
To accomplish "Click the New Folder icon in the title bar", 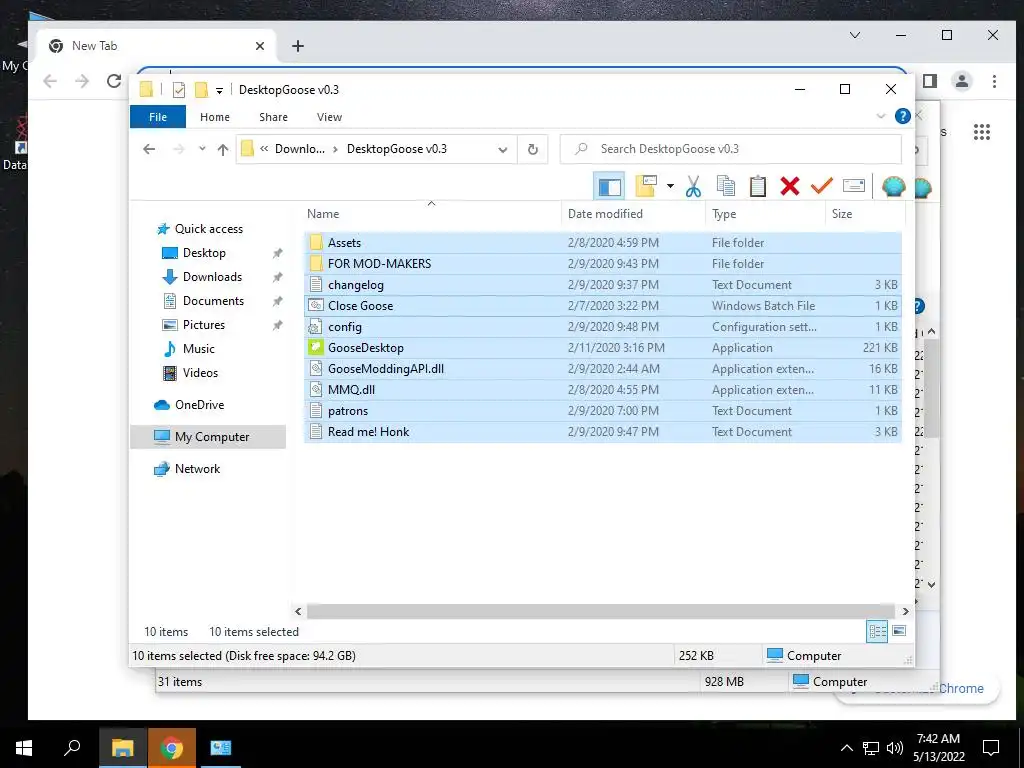I will tap(201, 90).
